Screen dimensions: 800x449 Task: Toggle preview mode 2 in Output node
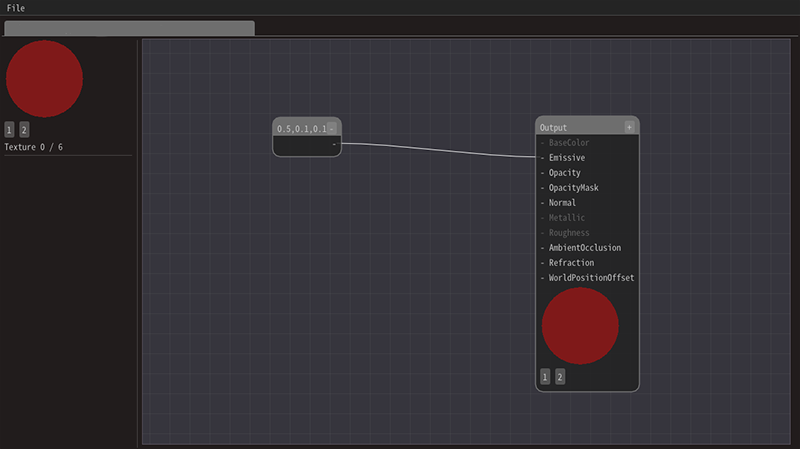(x=560, y=377)
